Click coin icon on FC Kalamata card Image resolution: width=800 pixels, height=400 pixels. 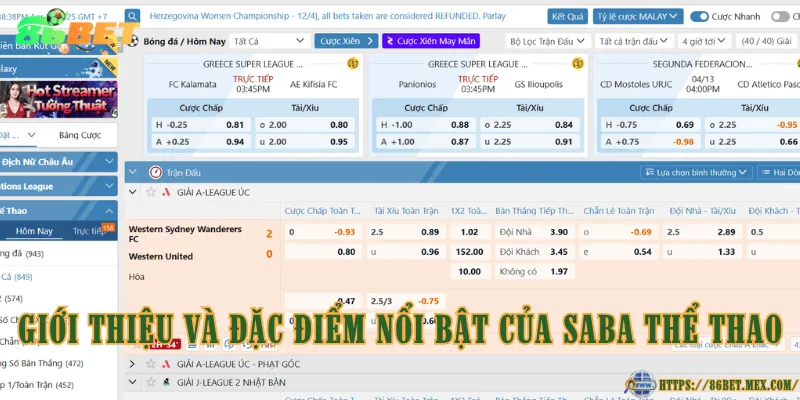tap(353, 64)
